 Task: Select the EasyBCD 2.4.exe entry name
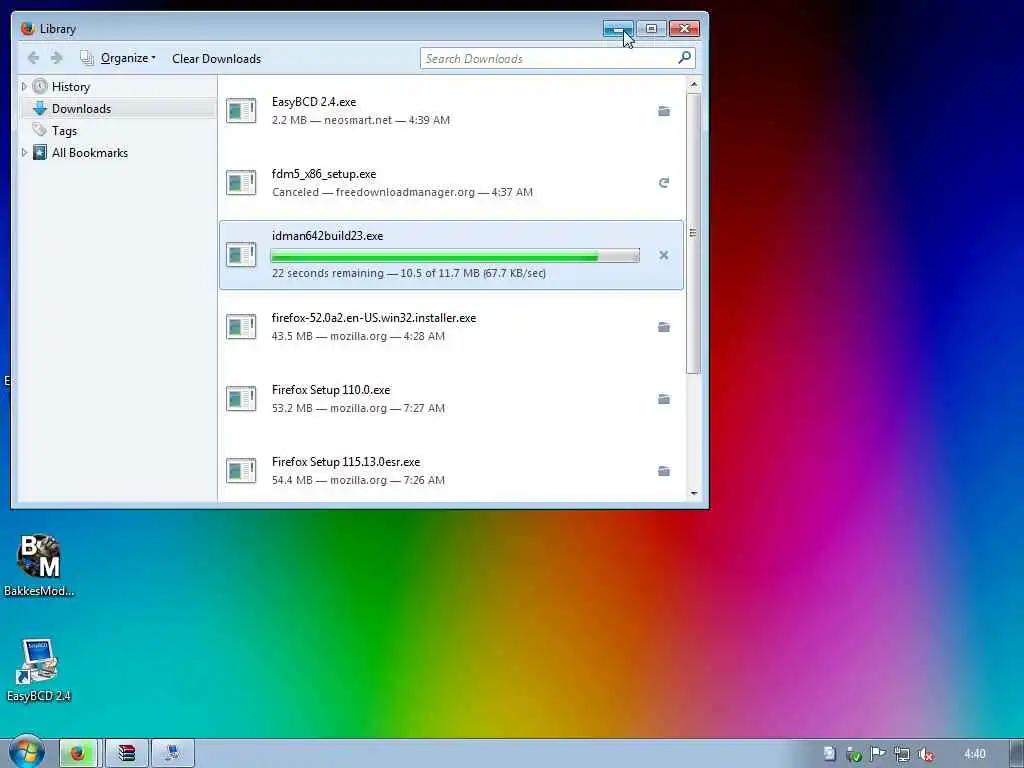click(314, 102)
